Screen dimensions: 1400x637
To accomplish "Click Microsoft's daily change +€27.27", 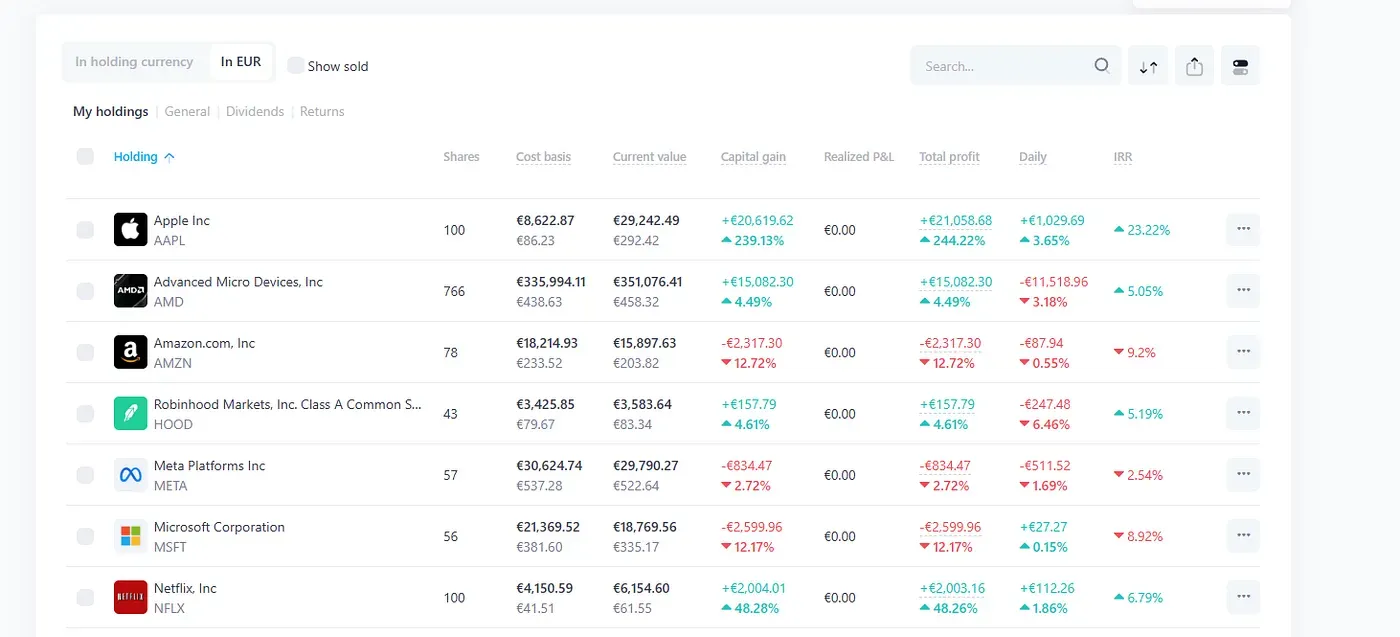I will (x=1043, y=527).
